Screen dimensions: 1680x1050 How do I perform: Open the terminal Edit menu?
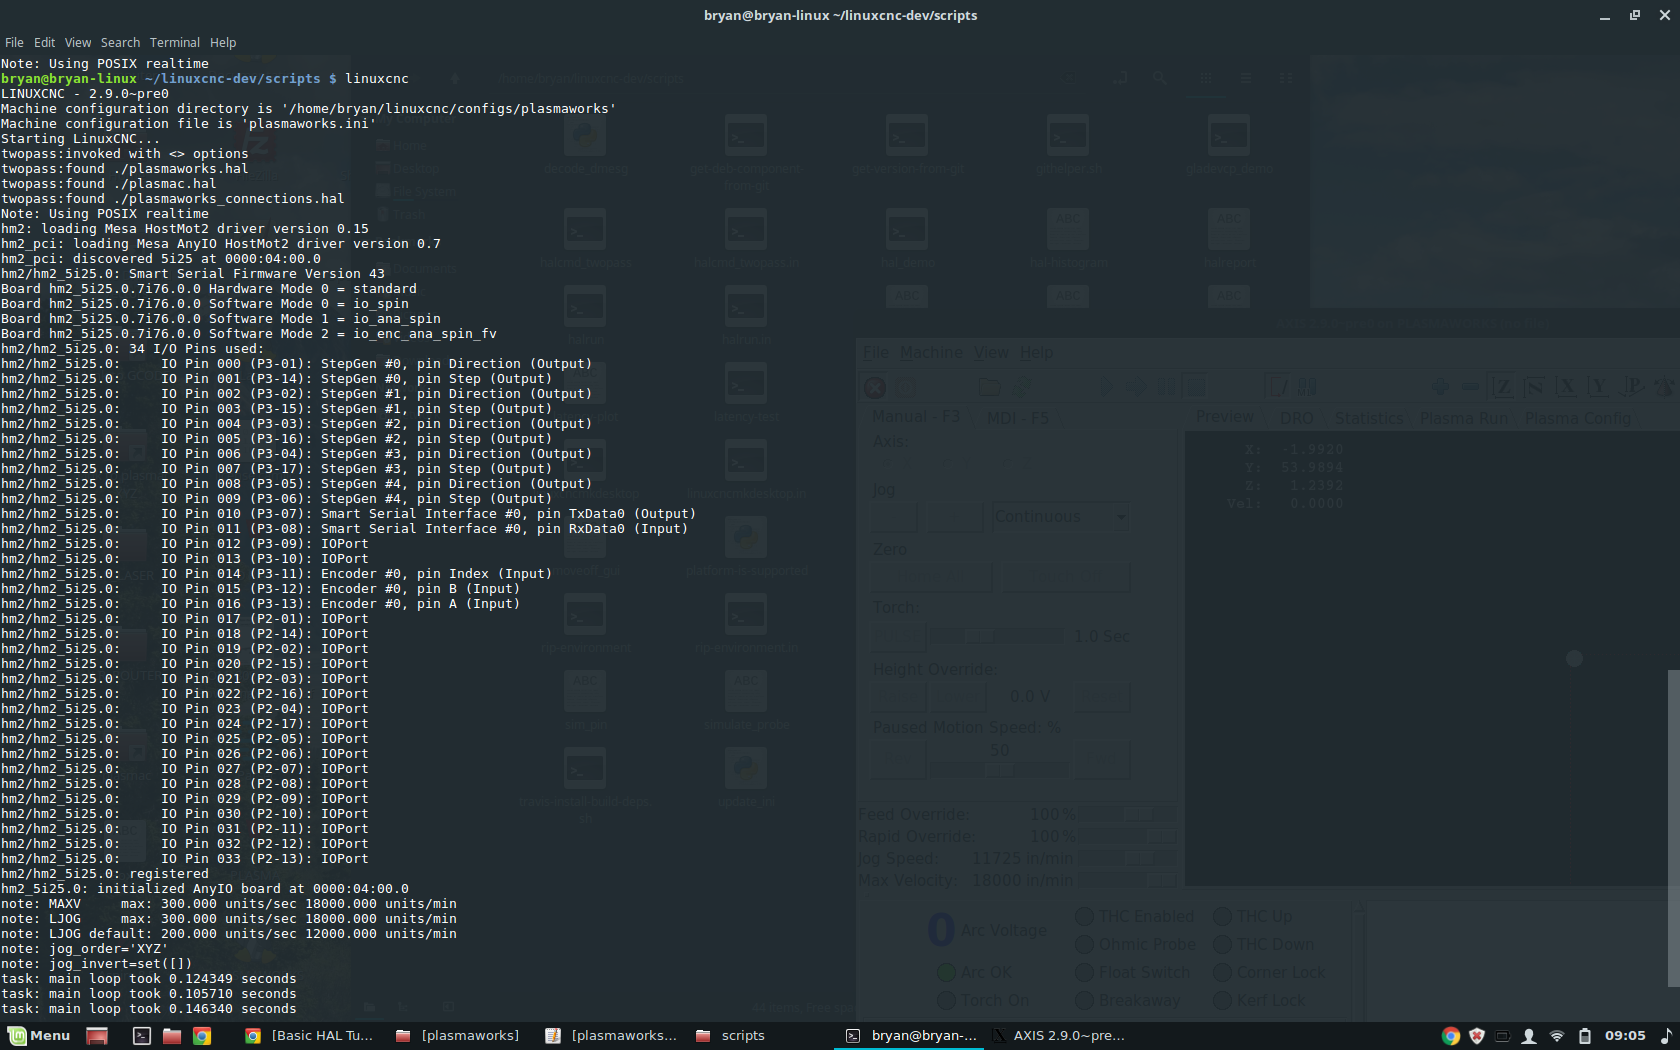pos(45,43)
